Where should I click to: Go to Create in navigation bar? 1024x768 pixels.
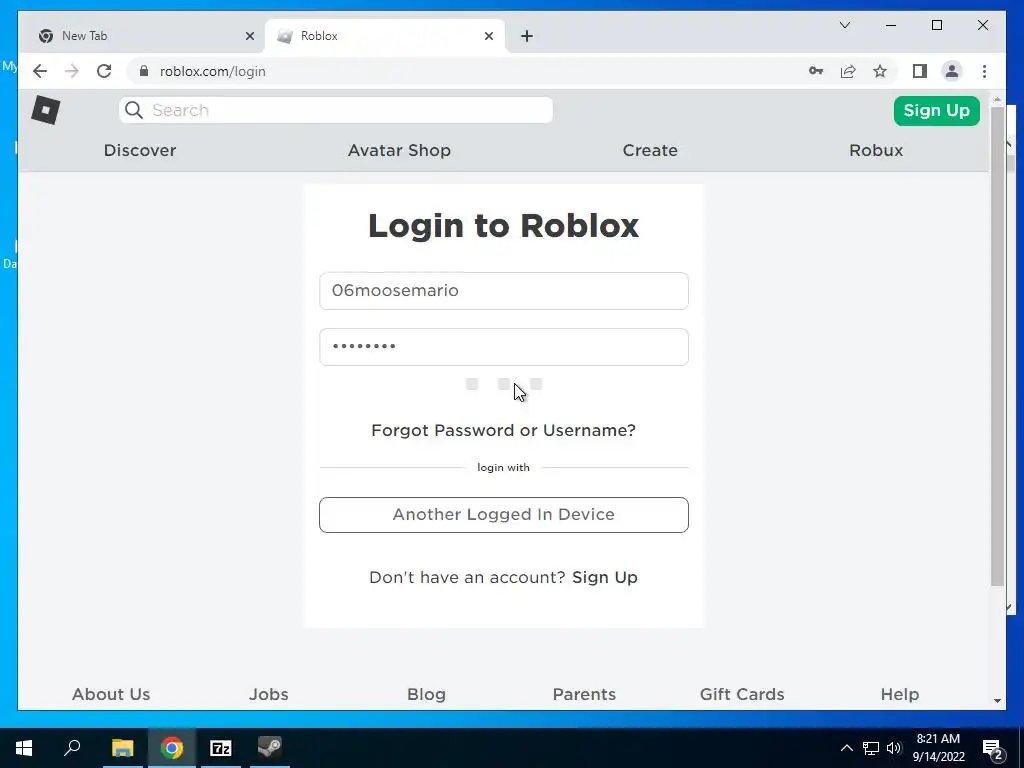click(x=650, y=150)
